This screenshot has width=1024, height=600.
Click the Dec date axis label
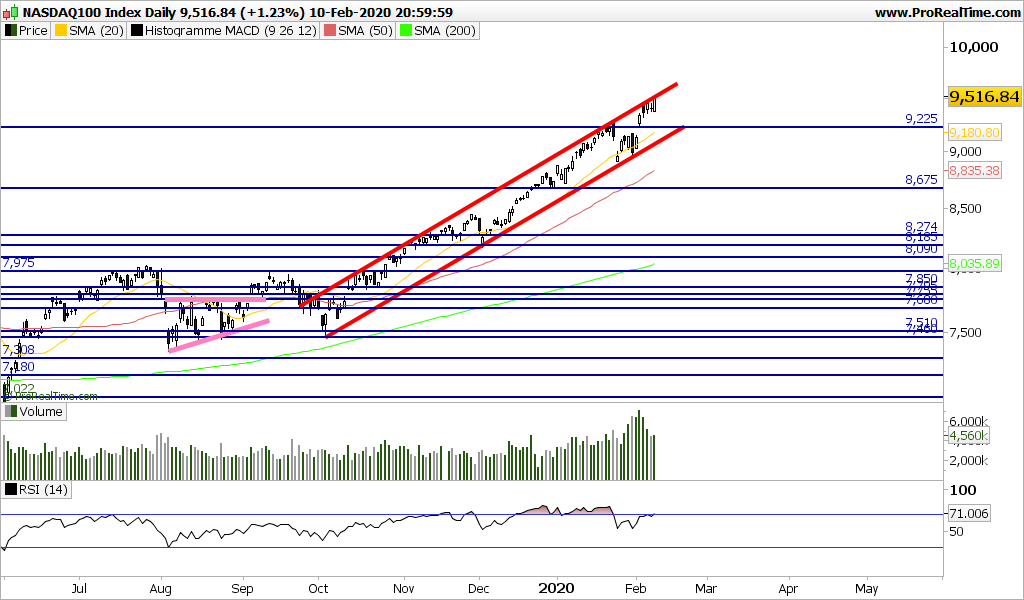click(479, 588)
